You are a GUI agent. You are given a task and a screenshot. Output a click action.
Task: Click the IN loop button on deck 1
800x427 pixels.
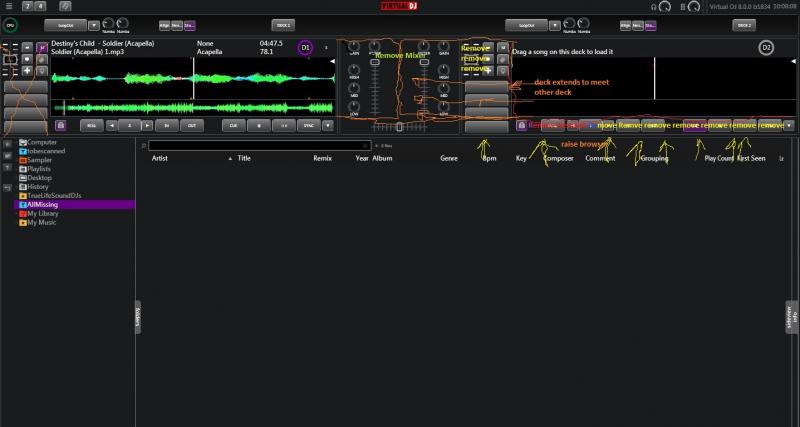pos(167,125)
